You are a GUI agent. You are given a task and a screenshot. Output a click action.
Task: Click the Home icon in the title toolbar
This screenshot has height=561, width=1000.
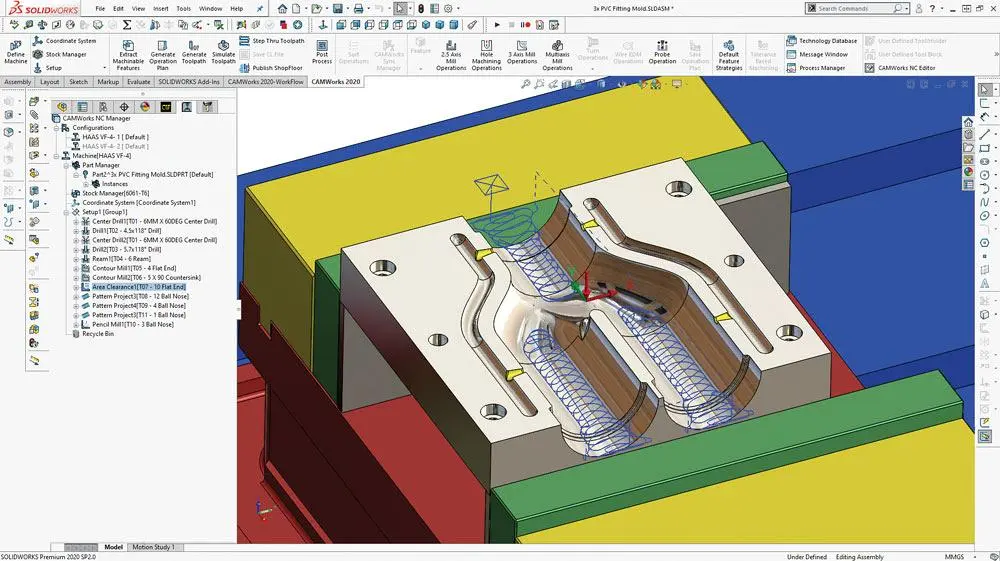283,9
